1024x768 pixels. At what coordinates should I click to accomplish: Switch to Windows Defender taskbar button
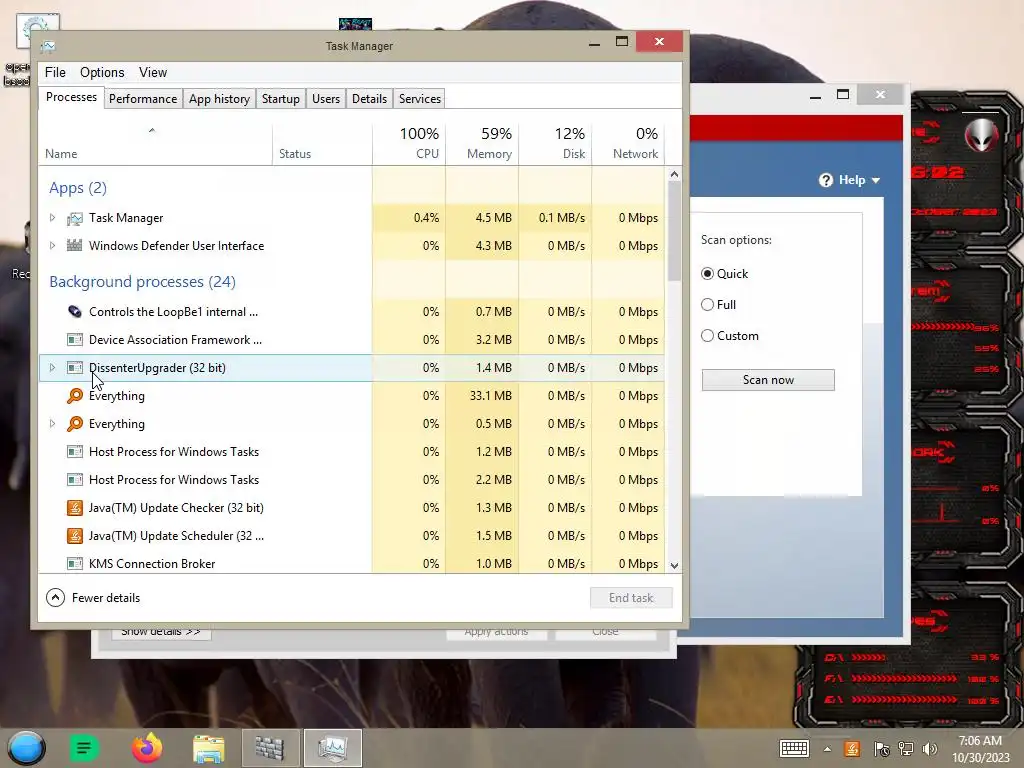[x=270, y=748]
